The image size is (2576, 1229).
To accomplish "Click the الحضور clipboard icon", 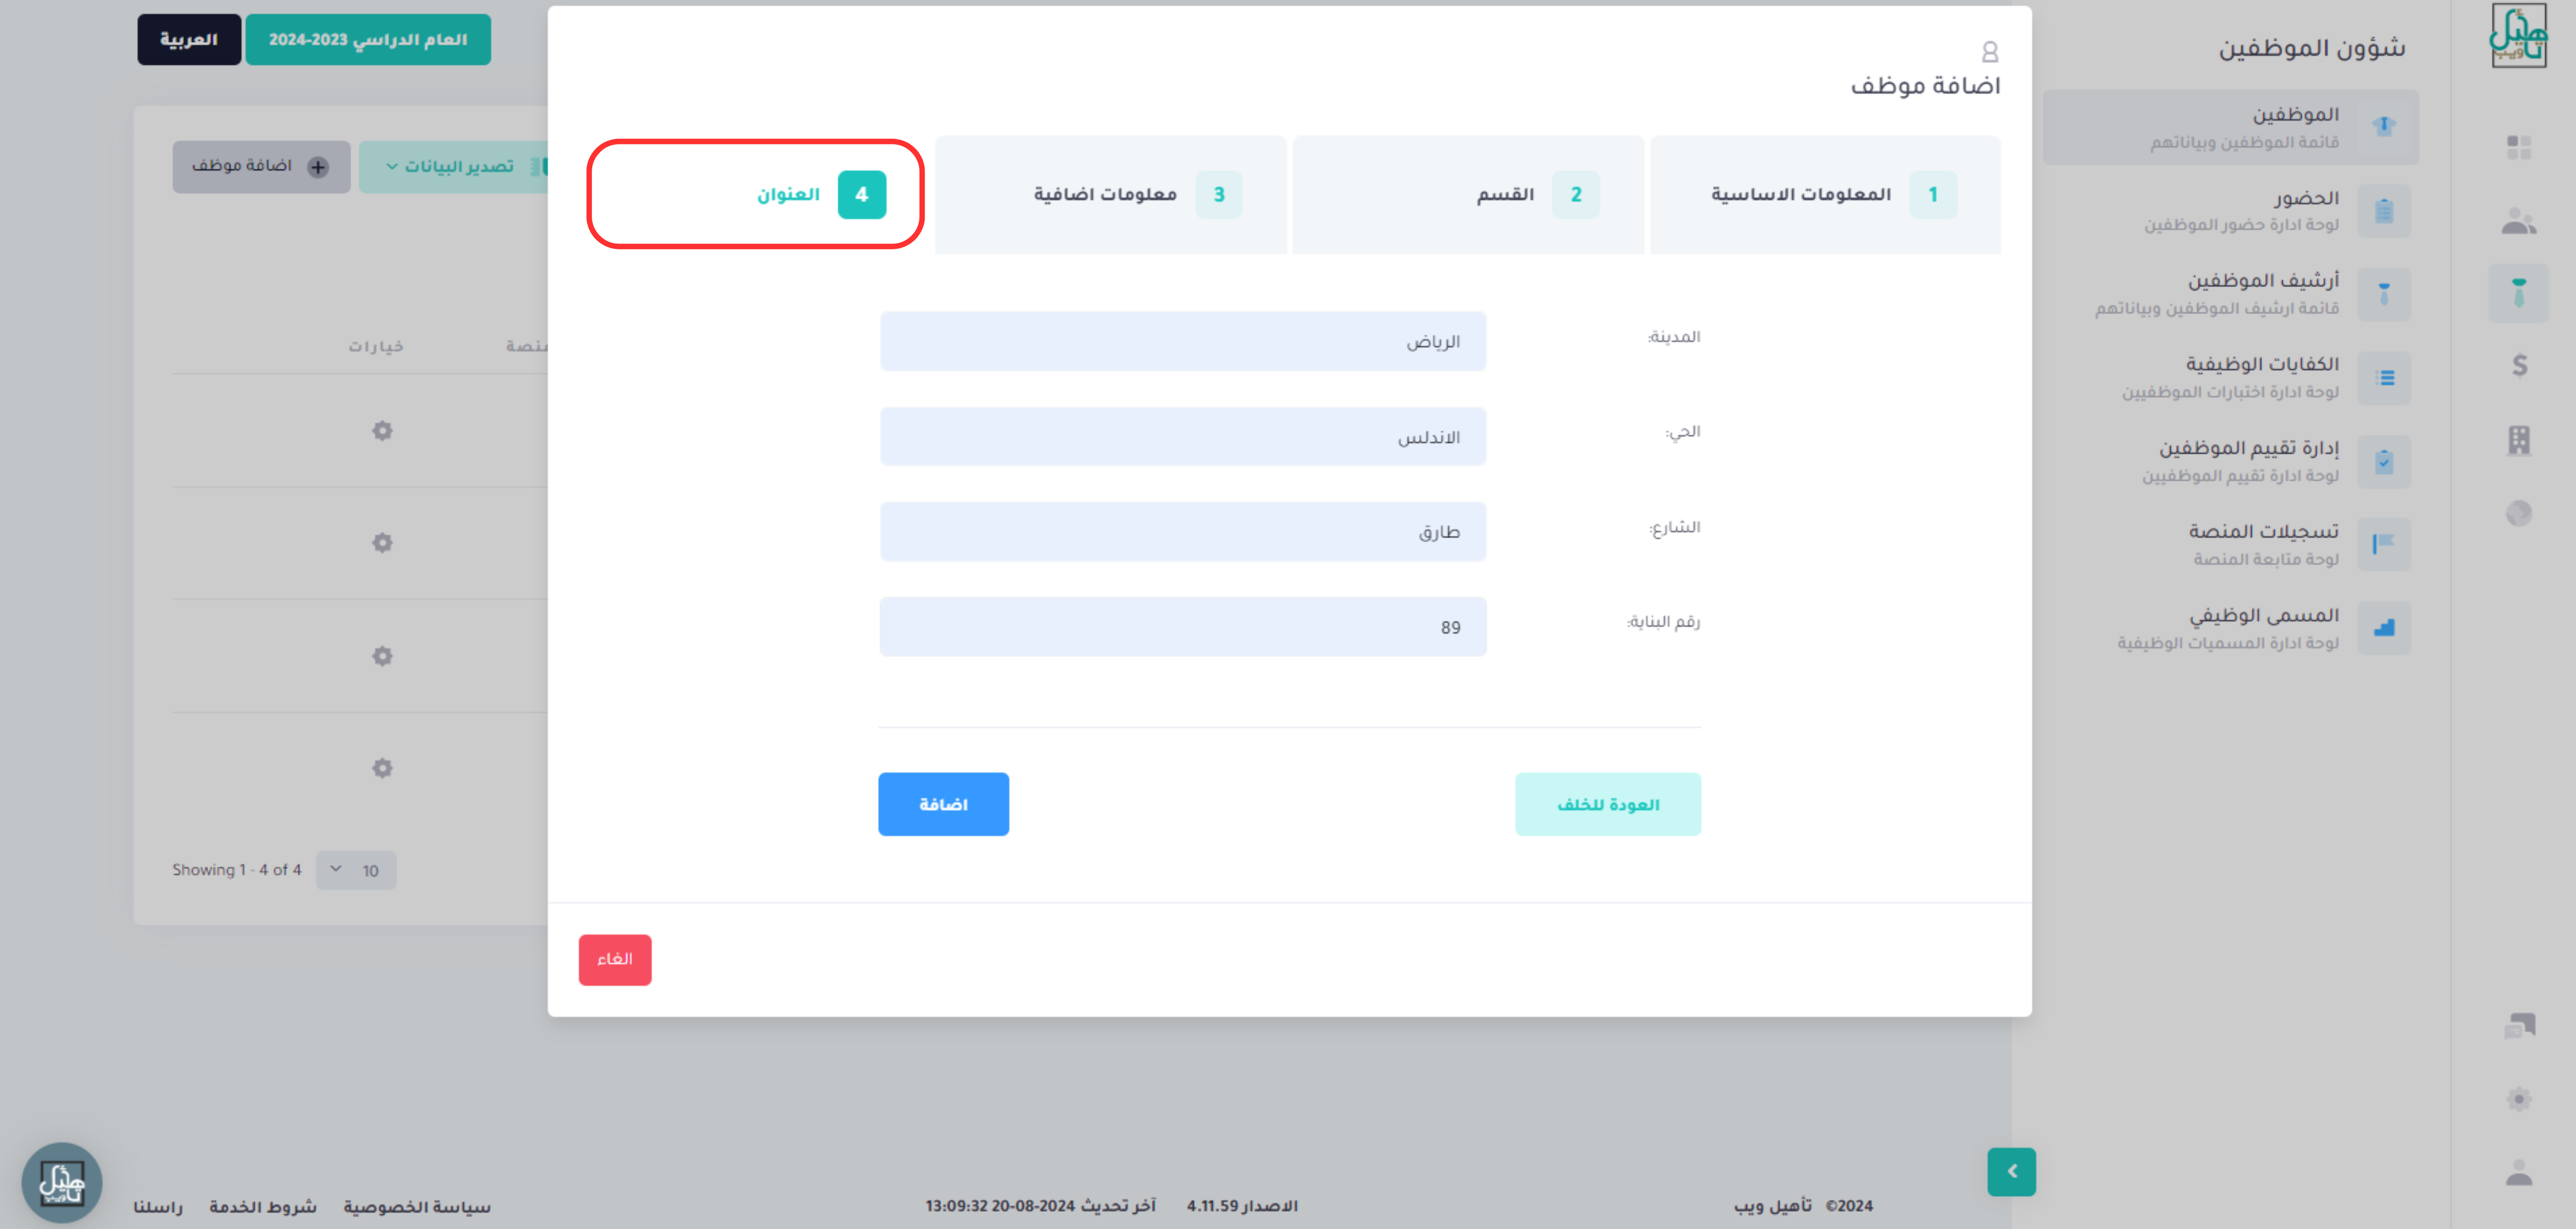I will coord(2384,211).
